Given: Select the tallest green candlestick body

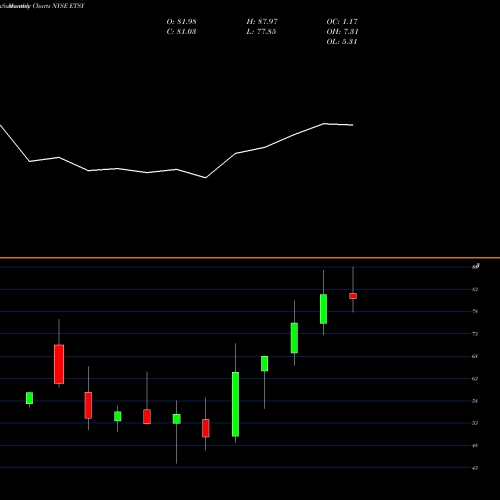Looking at the screenshot, I should tap(235, 404).
